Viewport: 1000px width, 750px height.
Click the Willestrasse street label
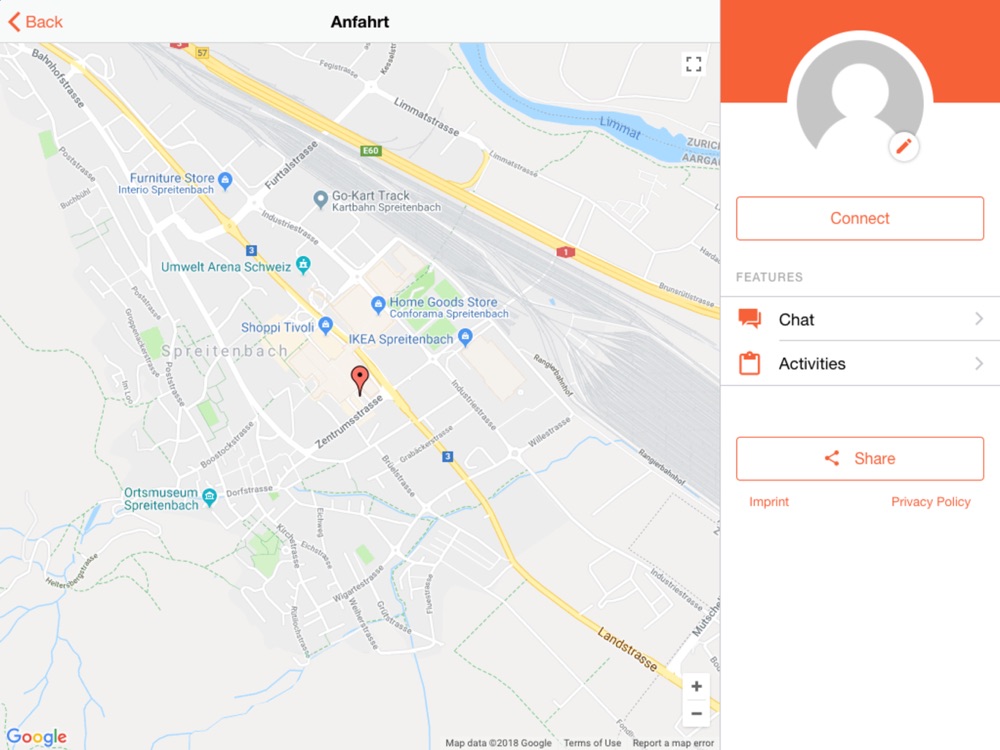click(549, 432)
